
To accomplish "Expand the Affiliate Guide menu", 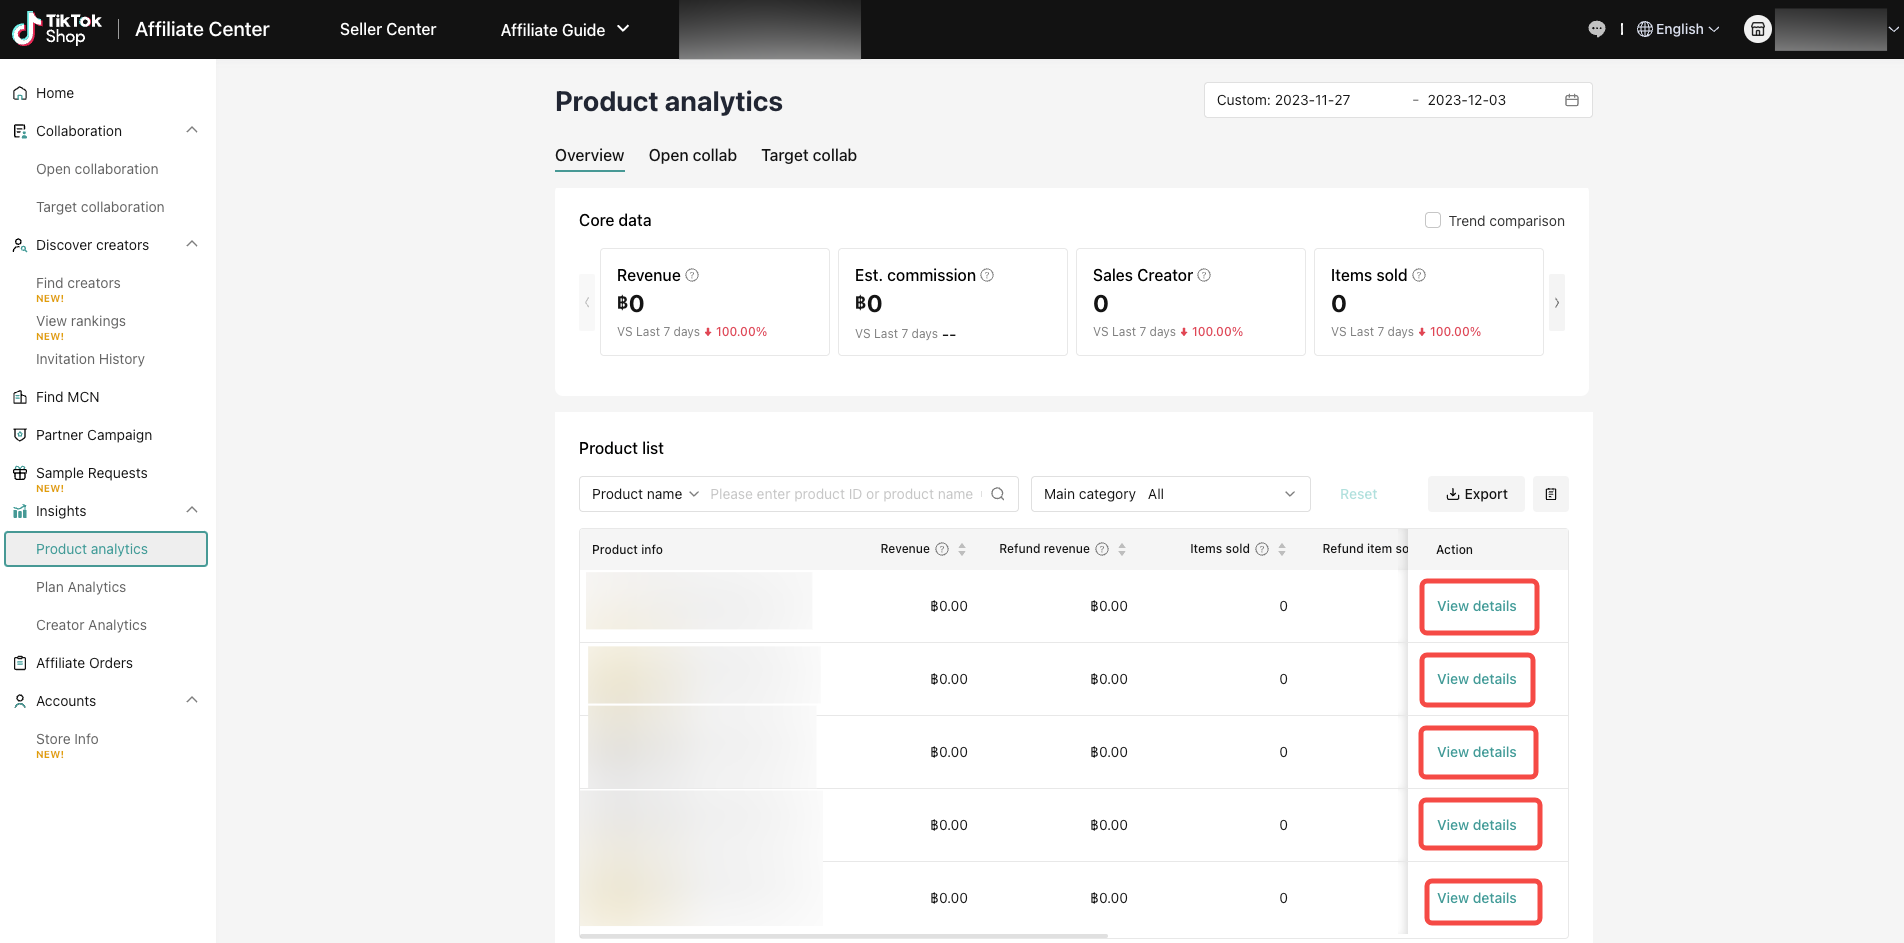I will pos(565,30).
